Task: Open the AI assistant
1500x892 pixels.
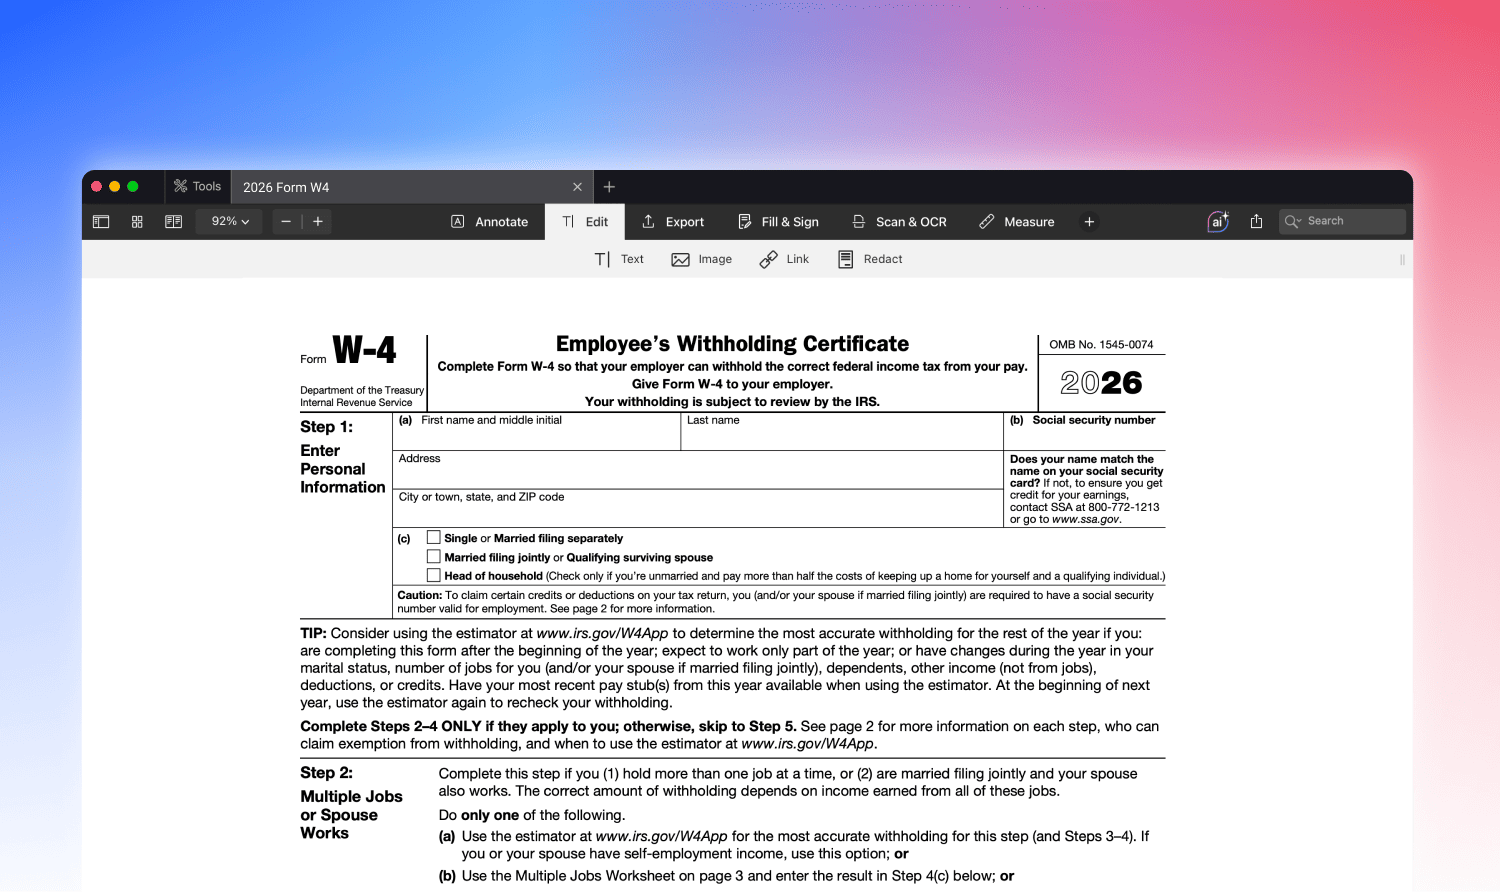Action: 1217,222
